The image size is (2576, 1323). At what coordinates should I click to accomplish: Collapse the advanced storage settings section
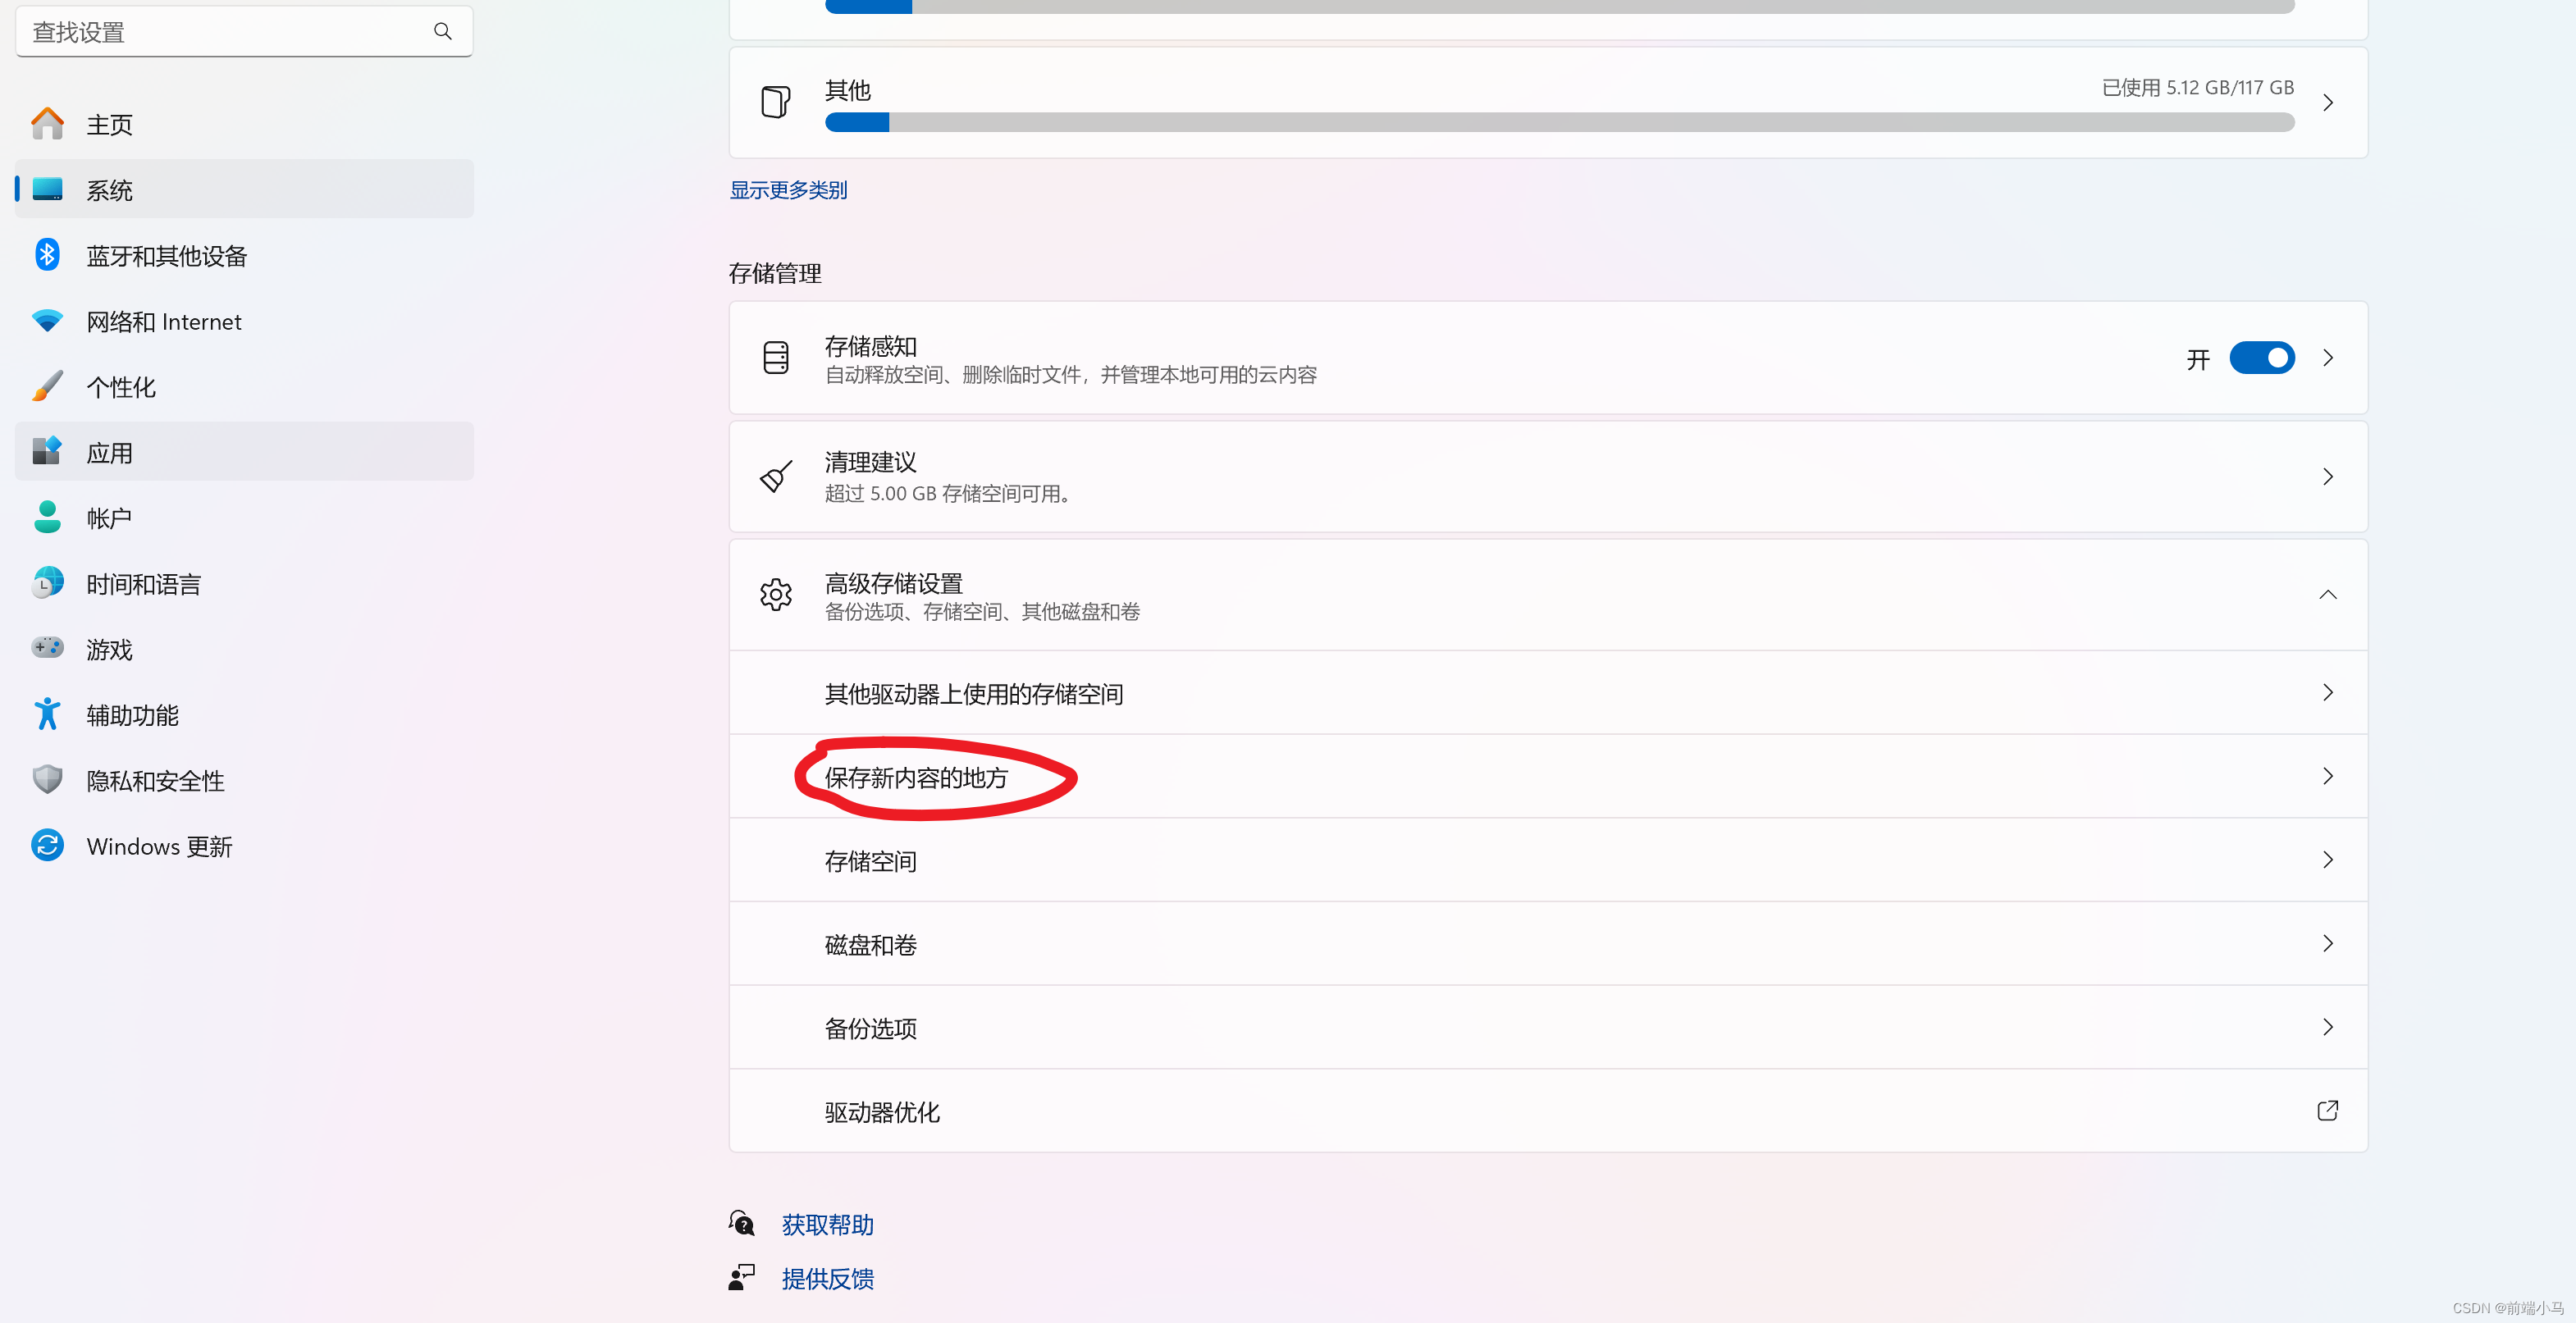(2327, 595)
